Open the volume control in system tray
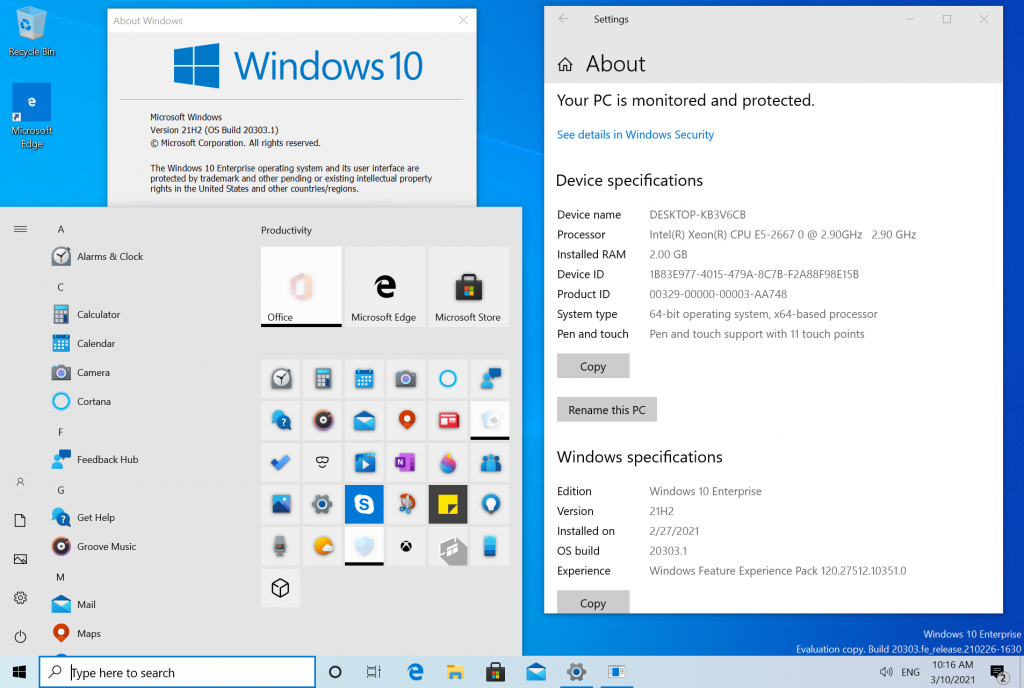The width and height of the screenshot is (1024, 688). click(x=886, y=672)
